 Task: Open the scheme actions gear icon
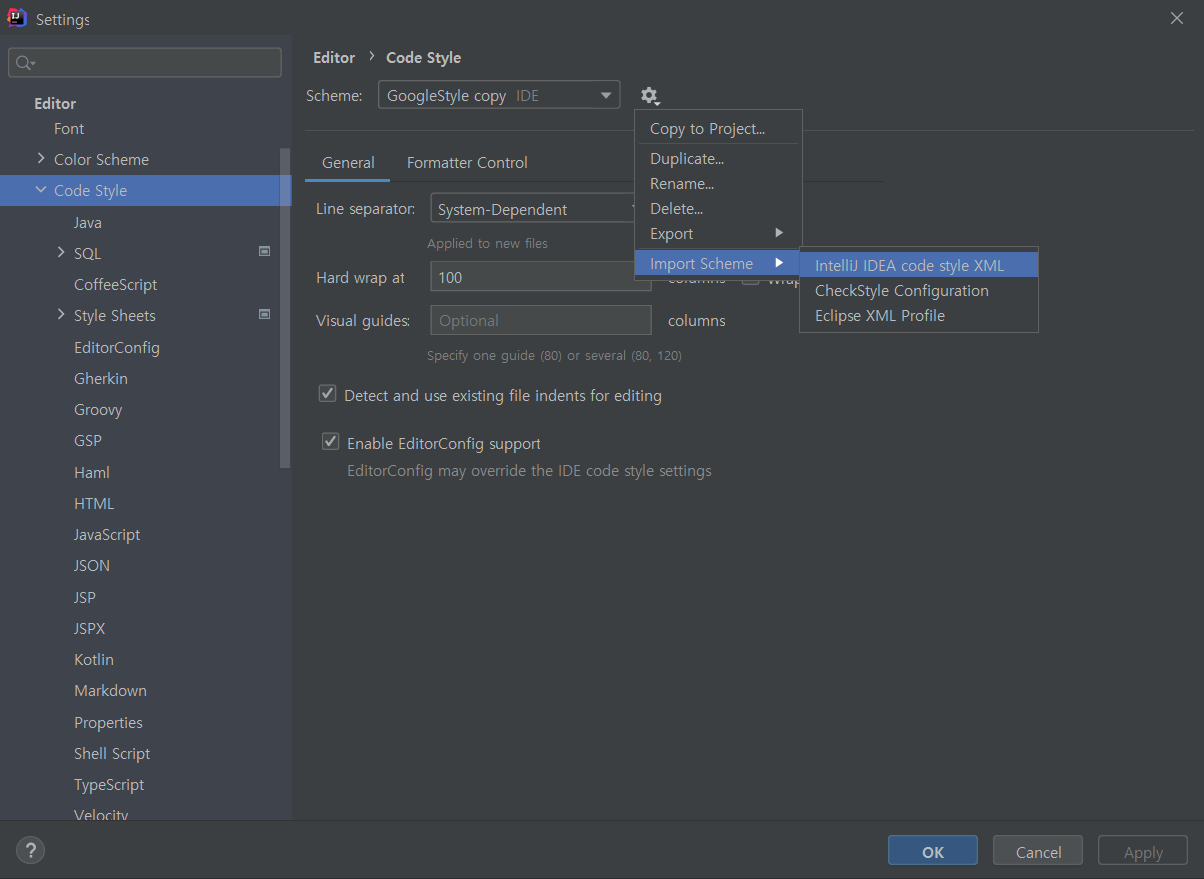coord(650,96)
